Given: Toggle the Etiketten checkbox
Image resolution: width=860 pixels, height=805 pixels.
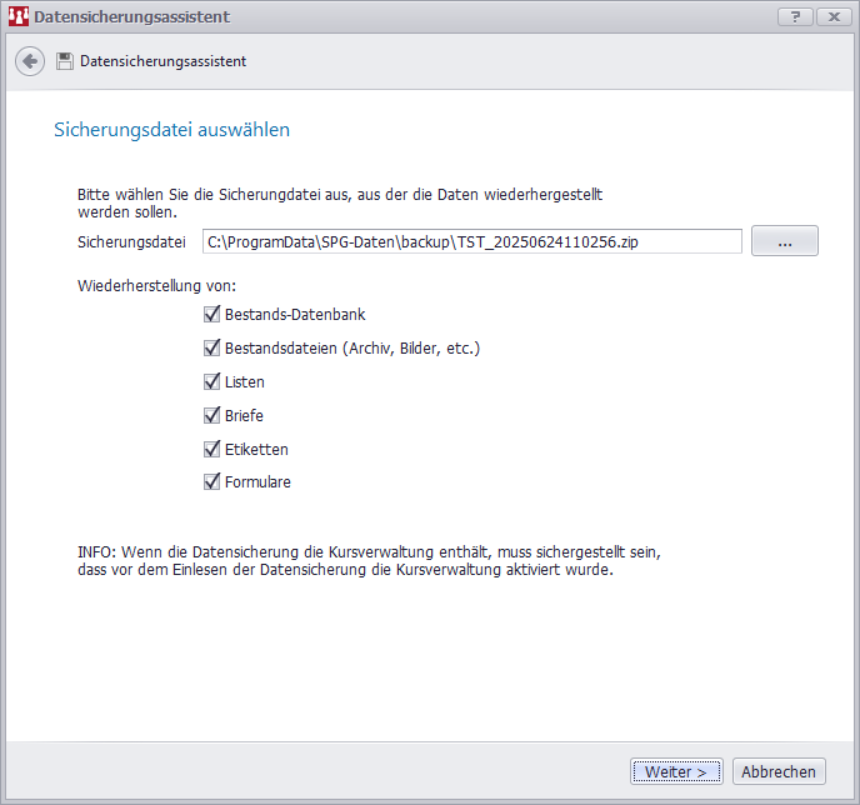Looking at the screenshot, I should 211,449.
